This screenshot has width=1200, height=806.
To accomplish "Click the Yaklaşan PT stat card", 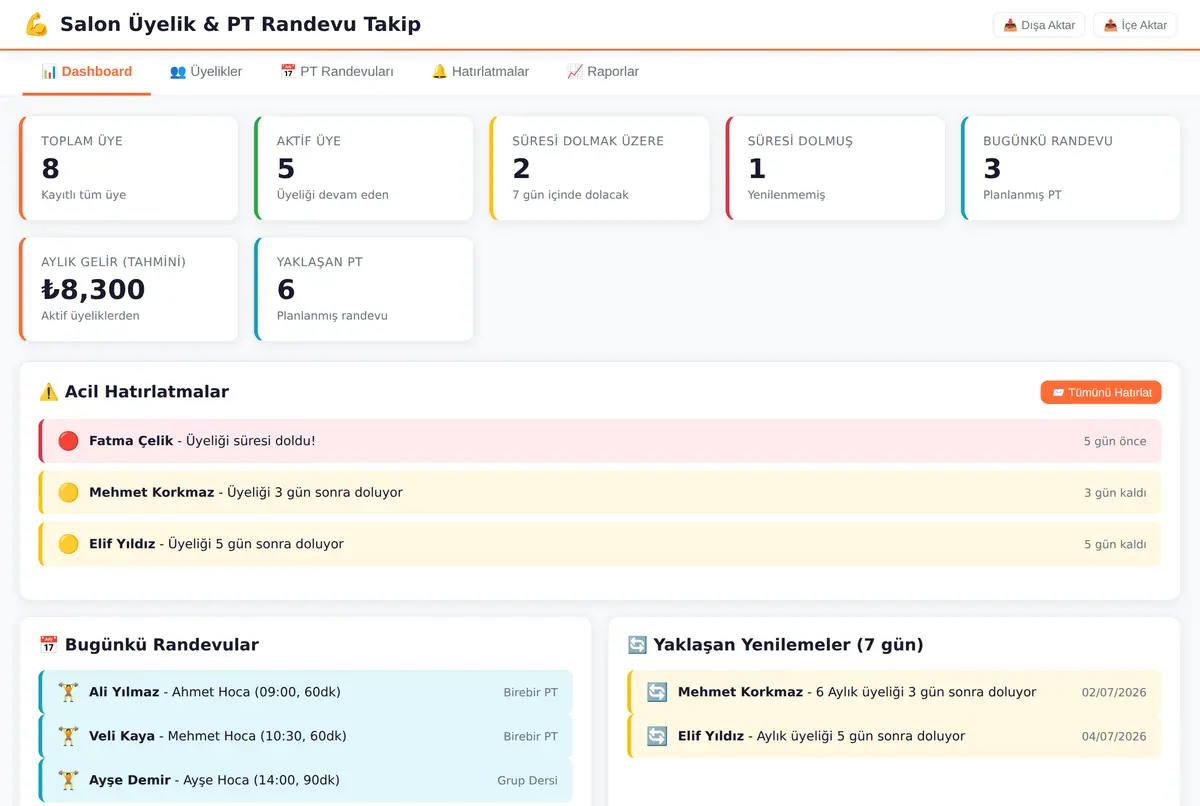I will coord(364,289).
